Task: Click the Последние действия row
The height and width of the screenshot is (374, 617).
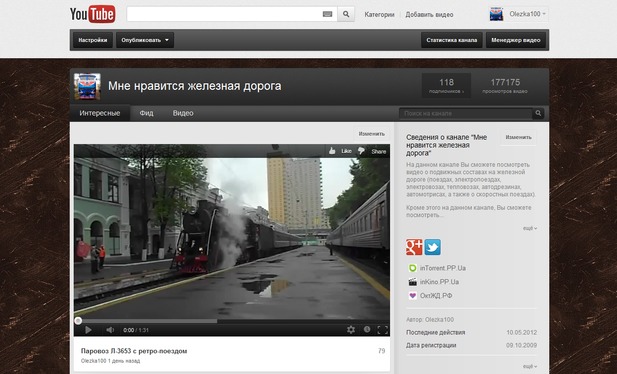Action: click(471, 332)
